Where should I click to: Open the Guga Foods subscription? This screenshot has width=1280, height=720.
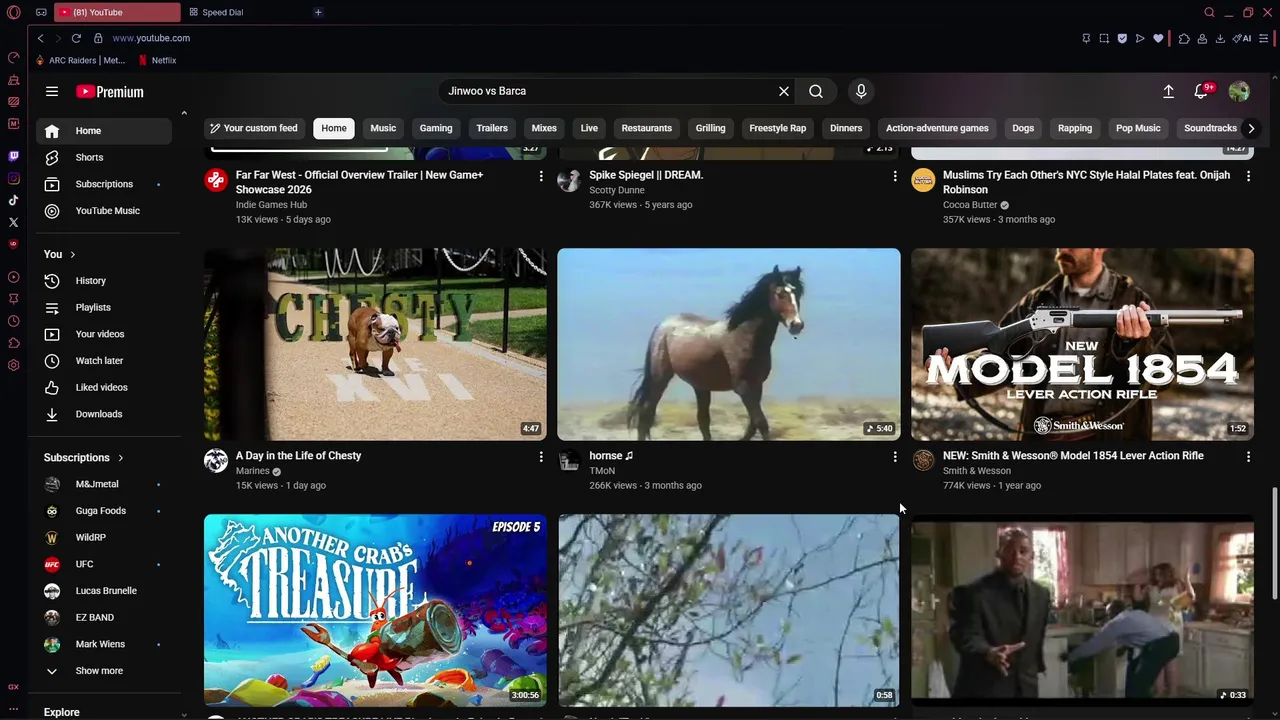pyautogui.click(x=100, y=511)
